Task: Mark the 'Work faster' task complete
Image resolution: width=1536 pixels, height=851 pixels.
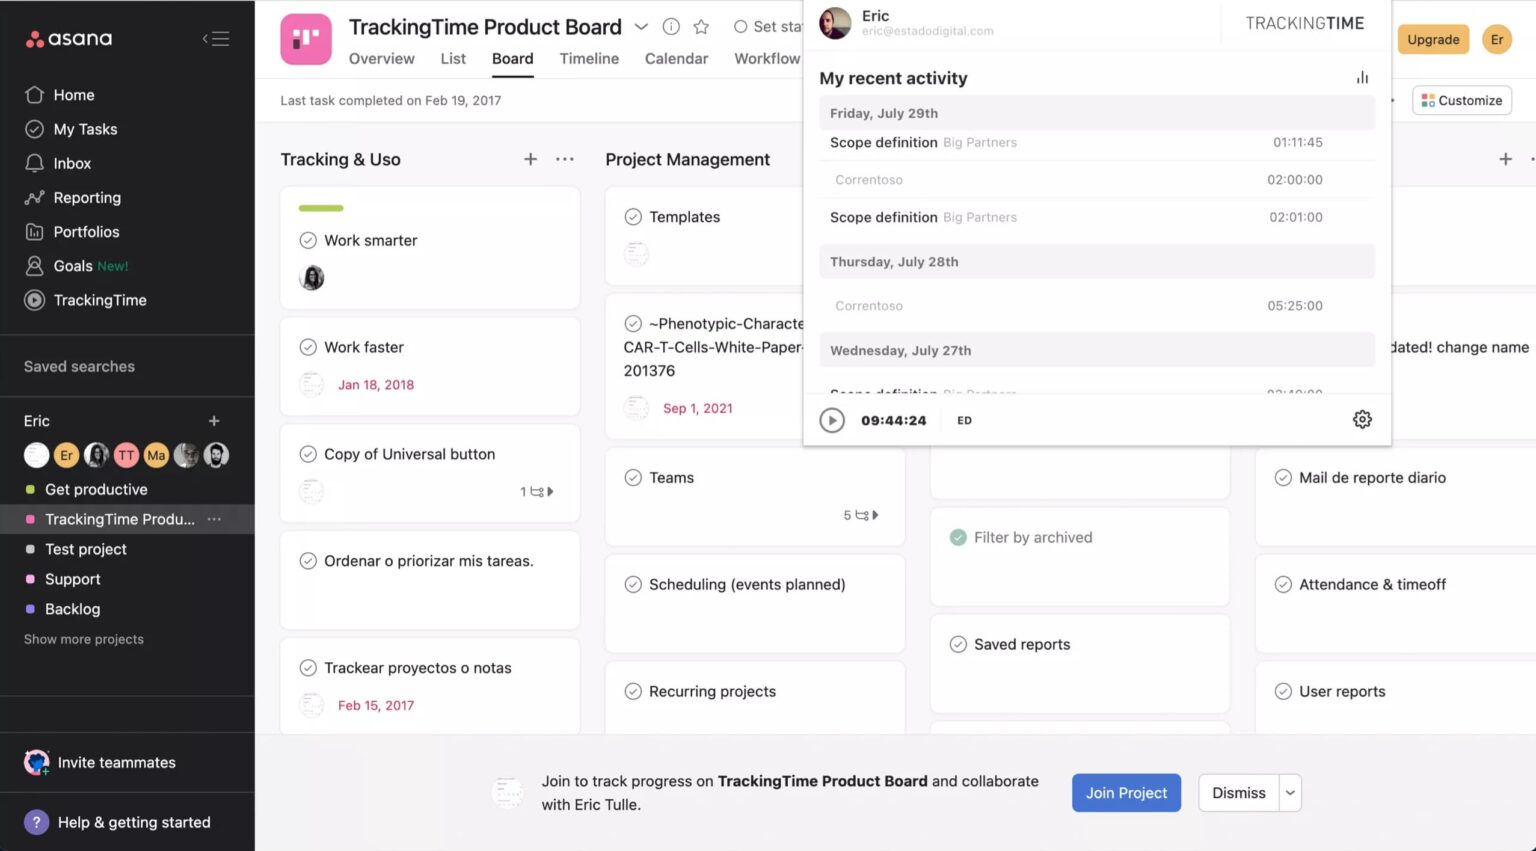Action: (308, 347)
